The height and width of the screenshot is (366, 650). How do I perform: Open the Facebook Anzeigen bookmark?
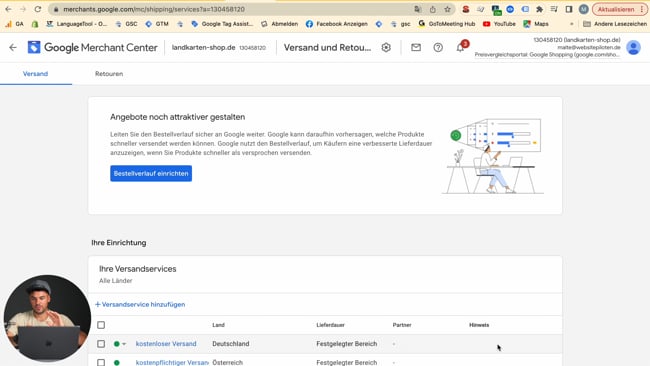click(337, 24)
